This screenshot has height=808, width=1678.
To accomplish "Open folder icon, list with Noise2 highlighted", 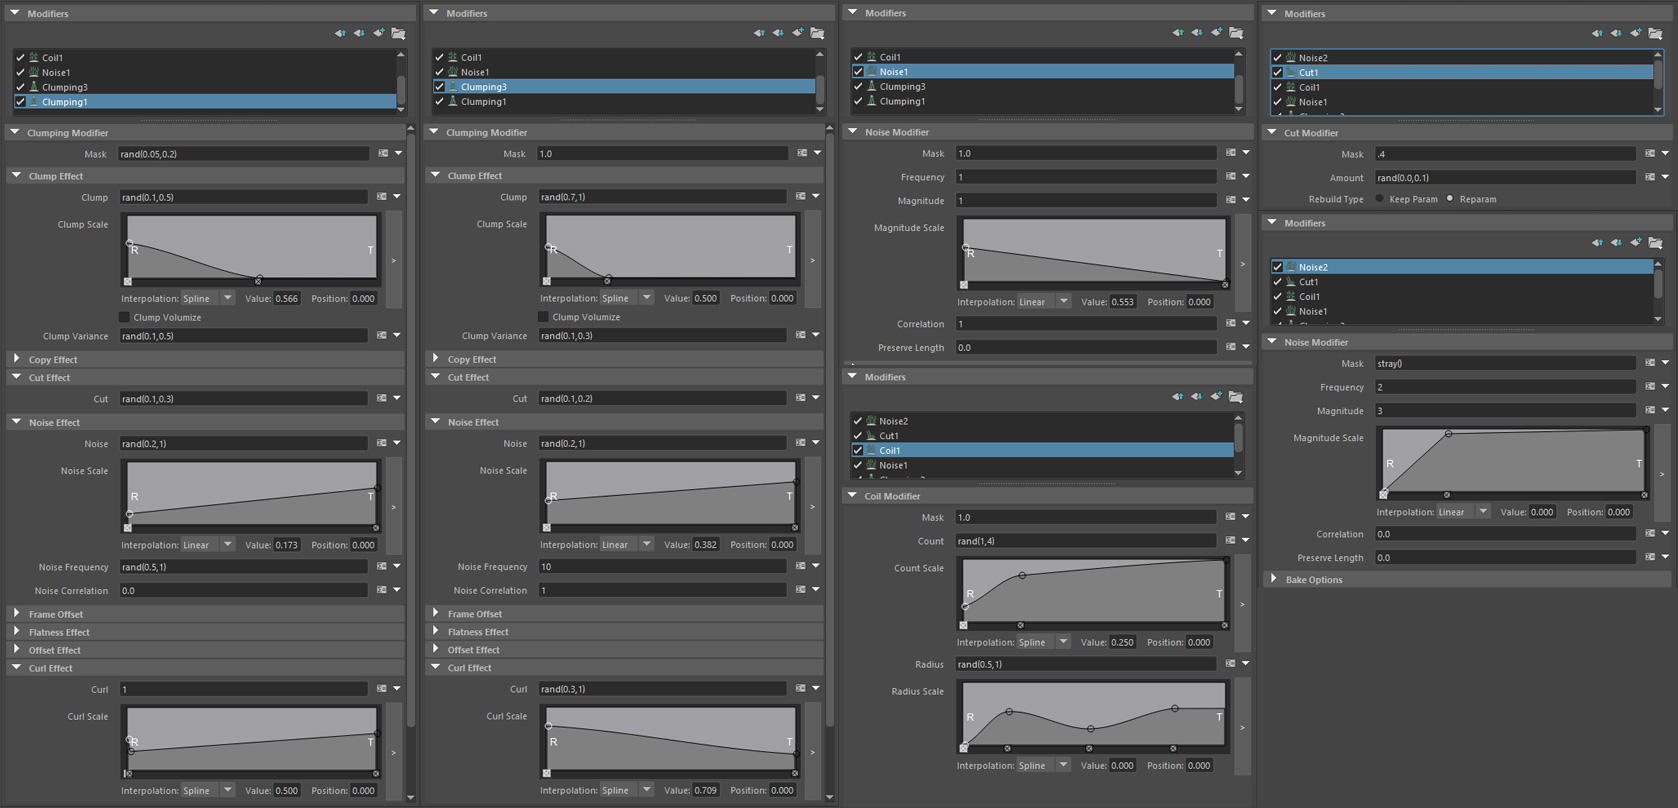I will pyautogui.click(x=1655, y=243).
